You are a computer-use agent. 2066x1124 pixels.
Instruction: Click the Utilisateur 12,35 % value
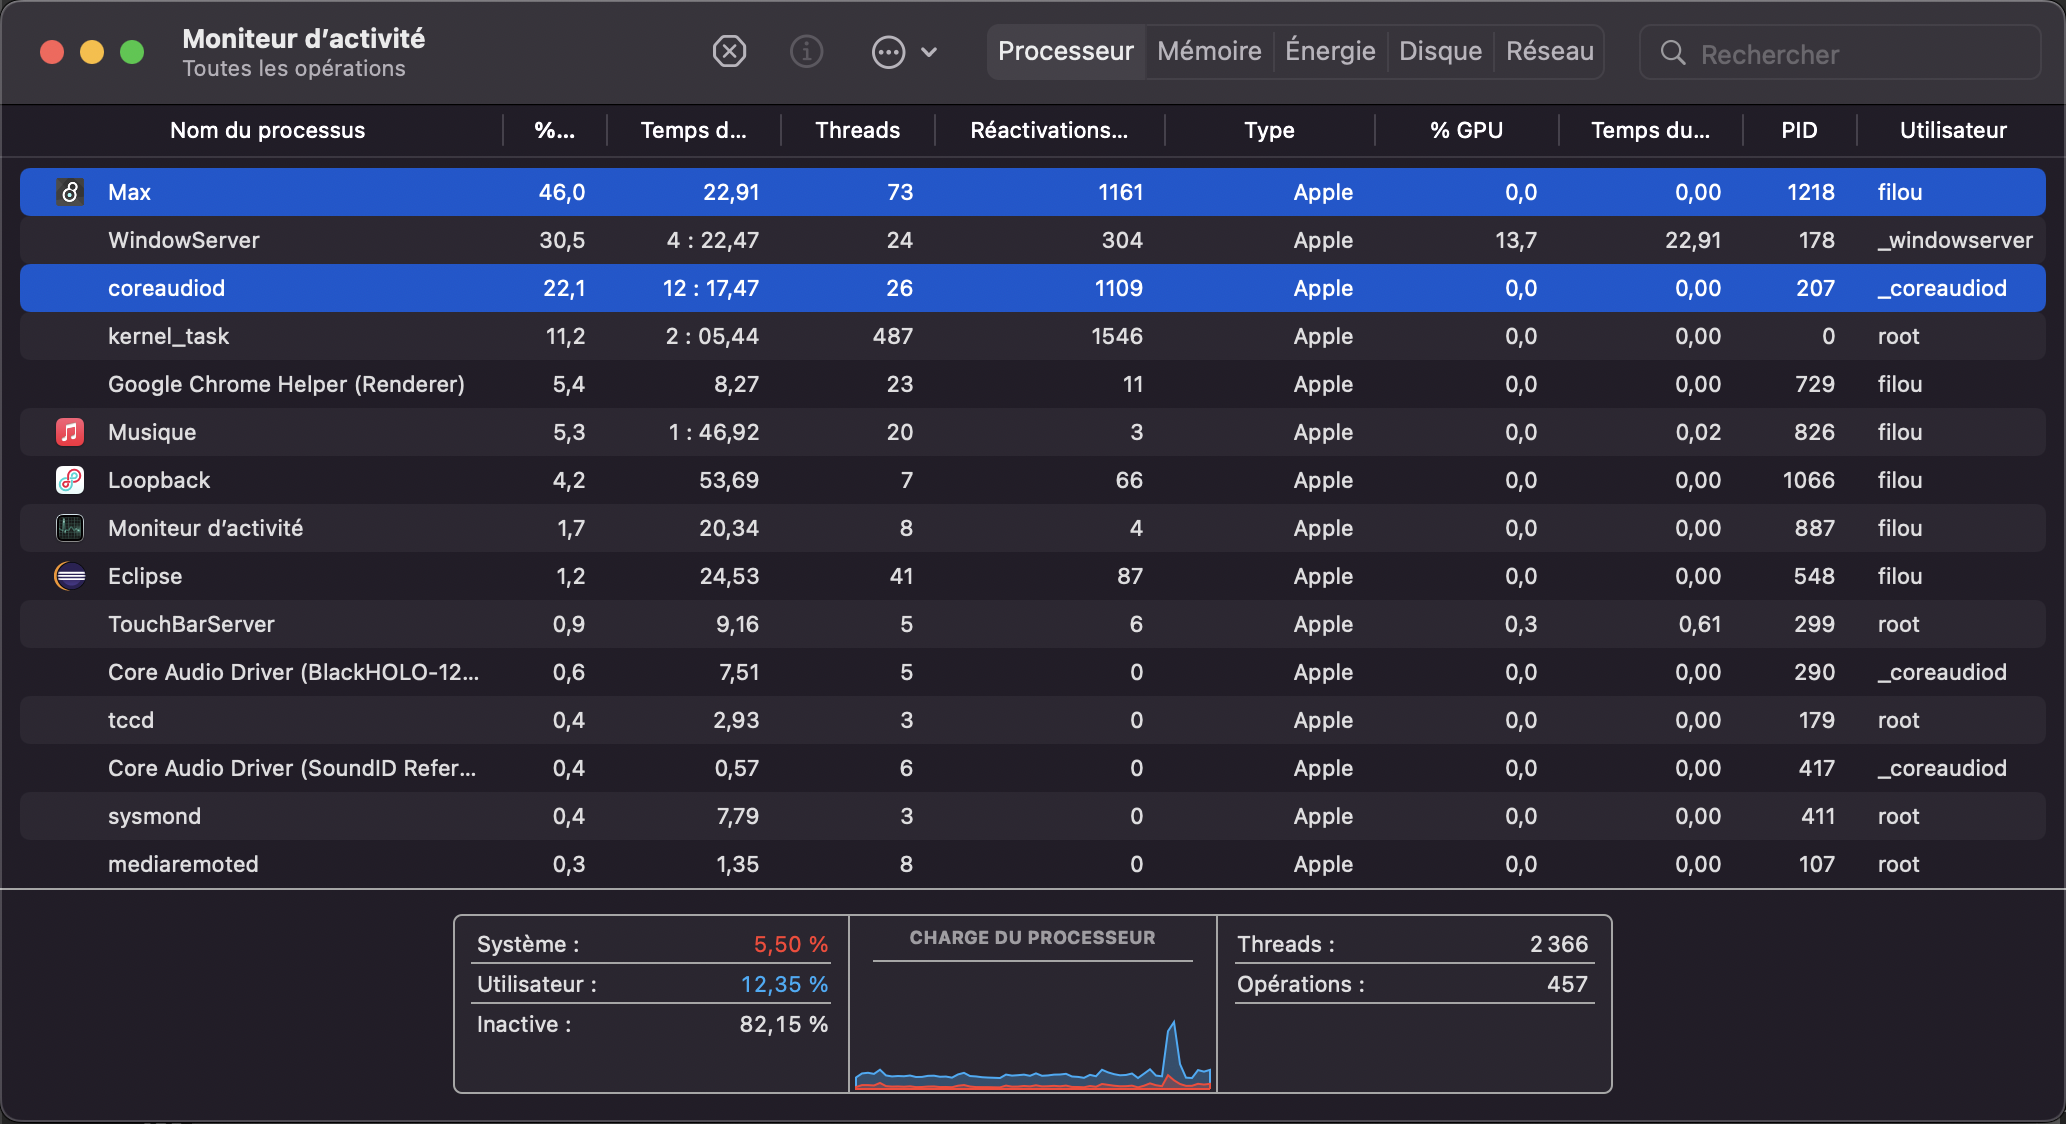point(785,984)
